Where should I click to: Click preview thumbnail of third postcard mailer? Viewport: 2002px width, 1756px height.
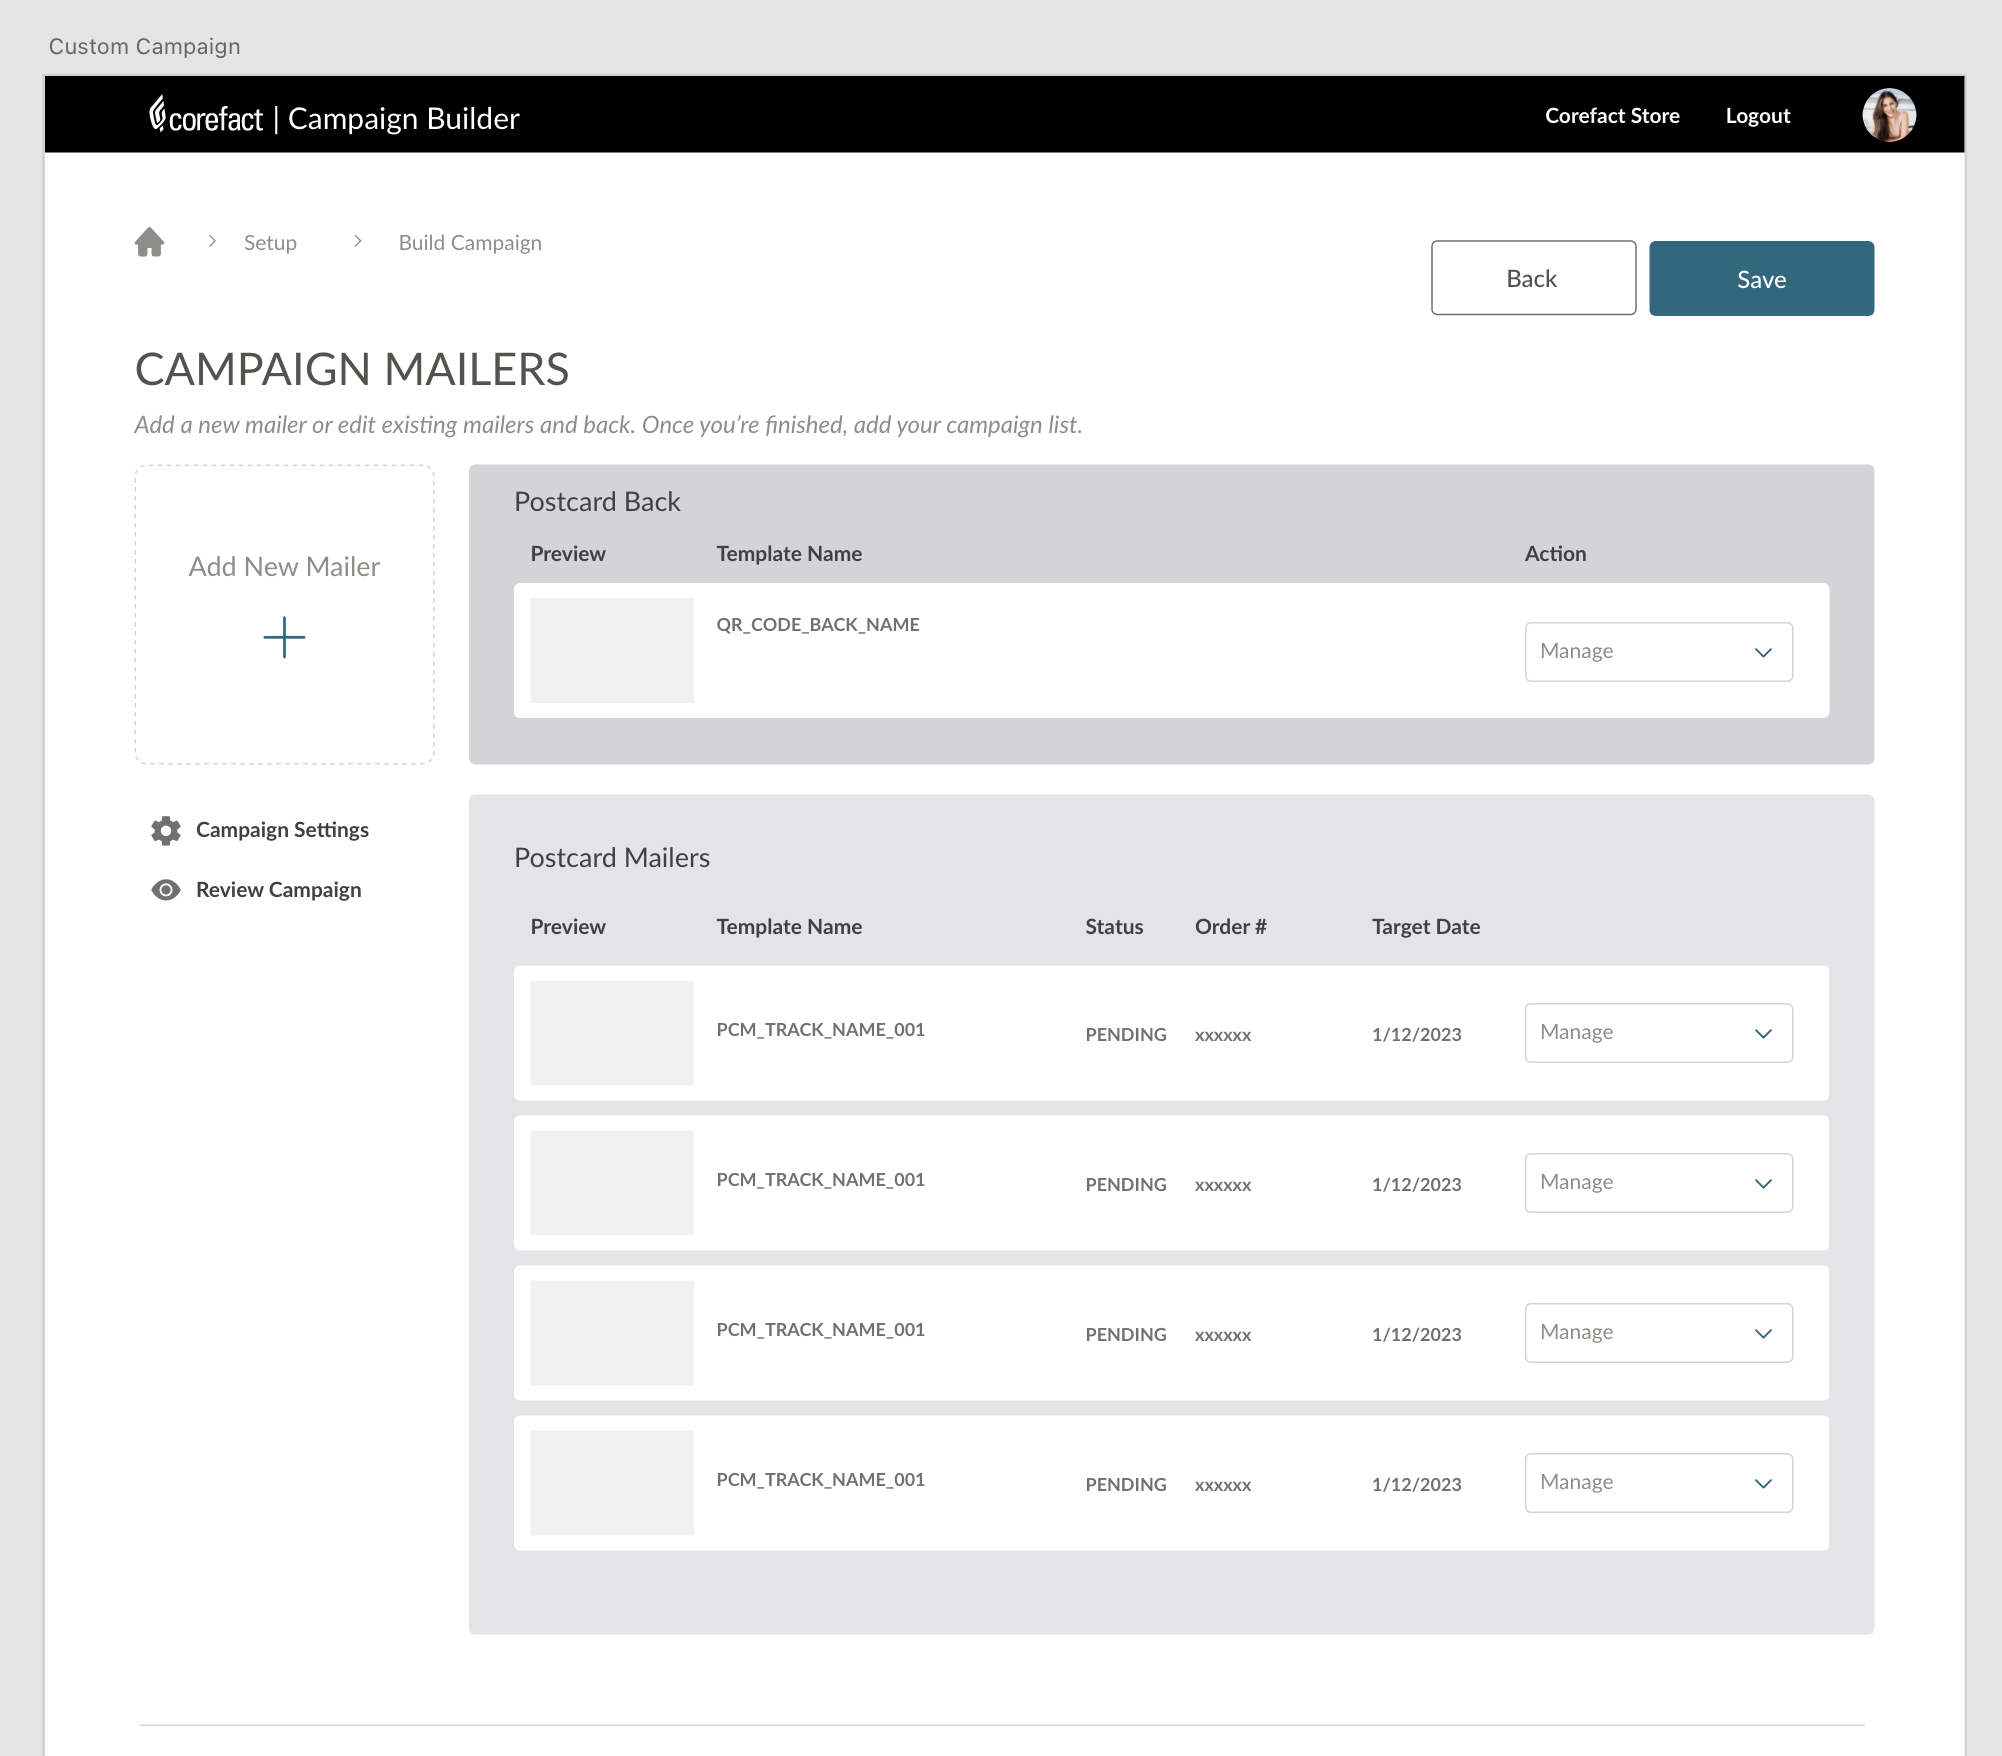click(x=612, y=1333)
